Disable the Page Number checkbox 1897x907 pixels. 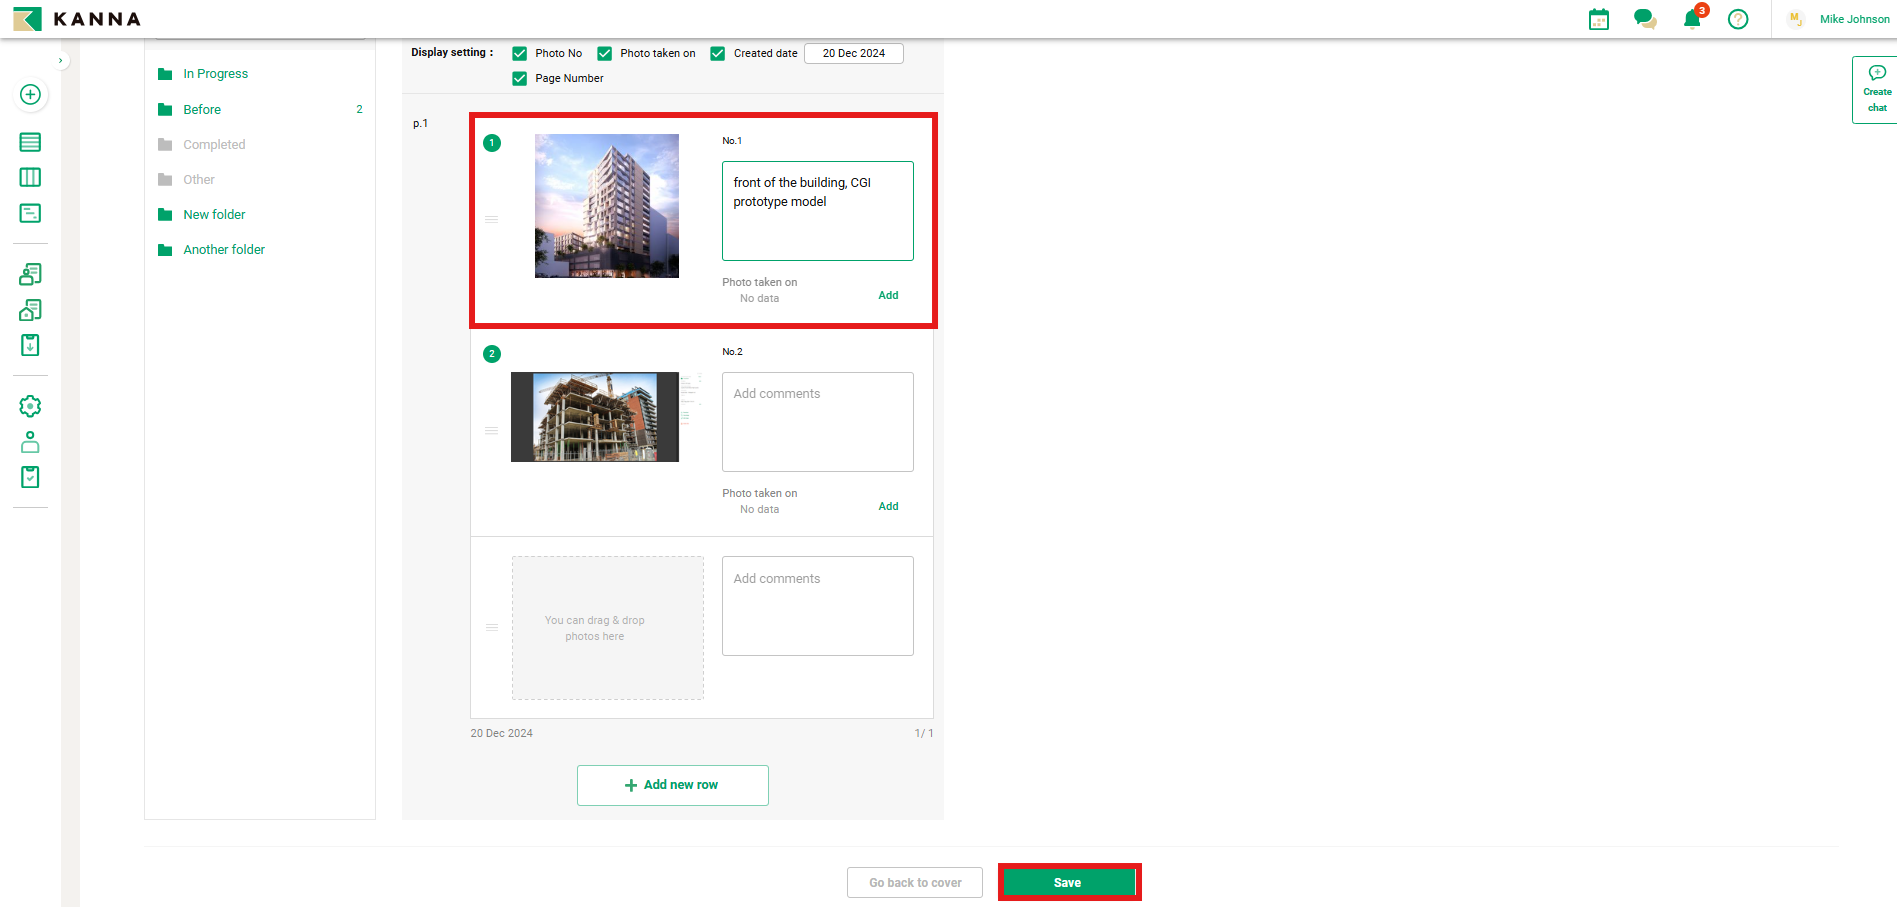pos(520,79)
